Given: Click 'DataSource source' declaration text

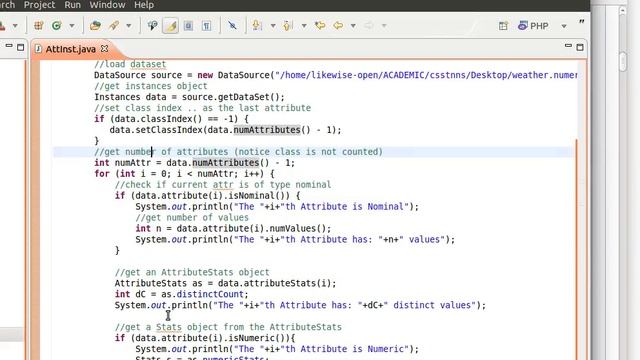Looking at the screenshot, I should 138,75.
